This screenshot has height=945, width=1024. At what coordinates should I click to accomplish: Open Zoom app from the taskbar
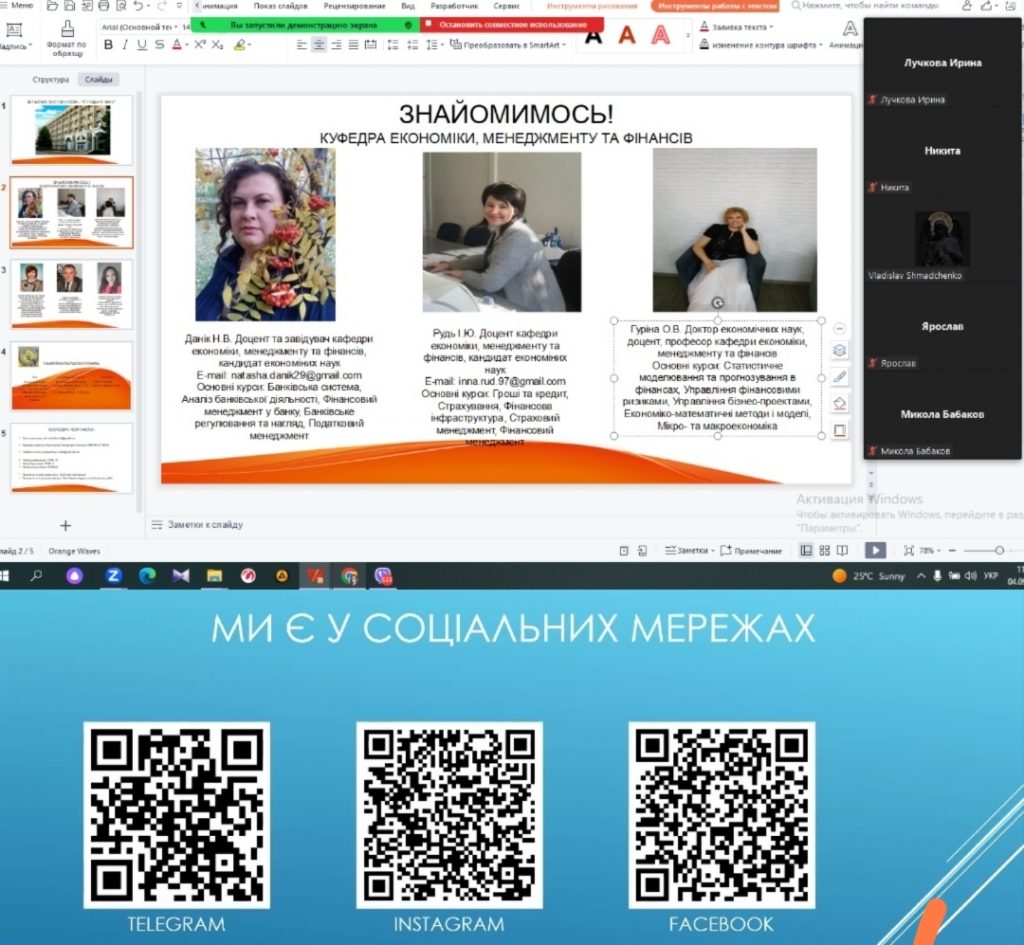[113, 576]
